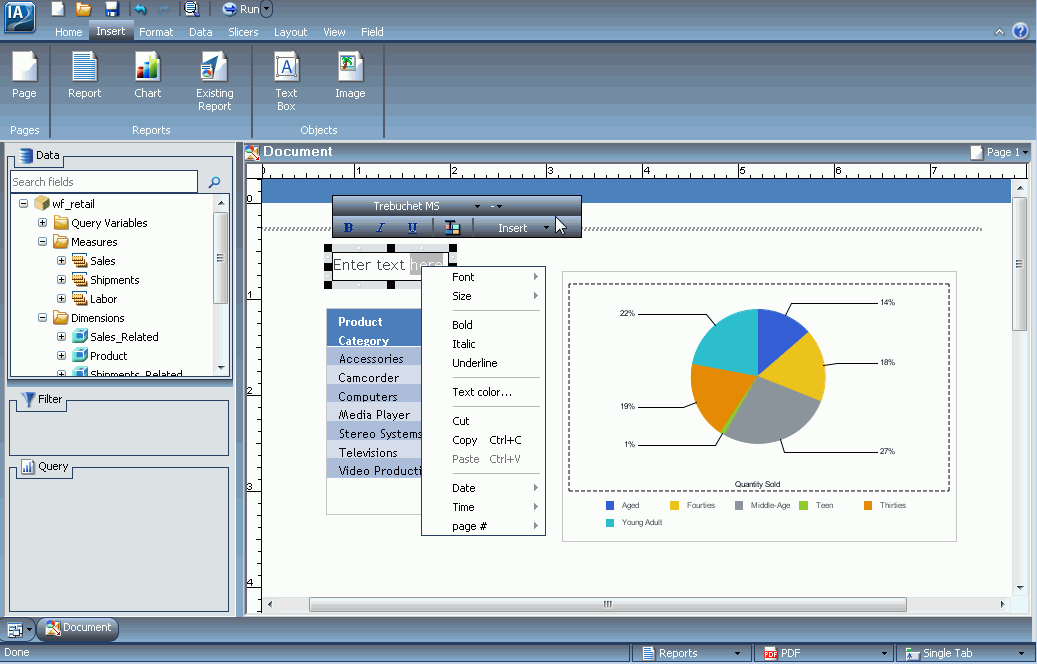1037x664 pixels.
Task: Insert a new Page
Action: (x=24, y=75)
